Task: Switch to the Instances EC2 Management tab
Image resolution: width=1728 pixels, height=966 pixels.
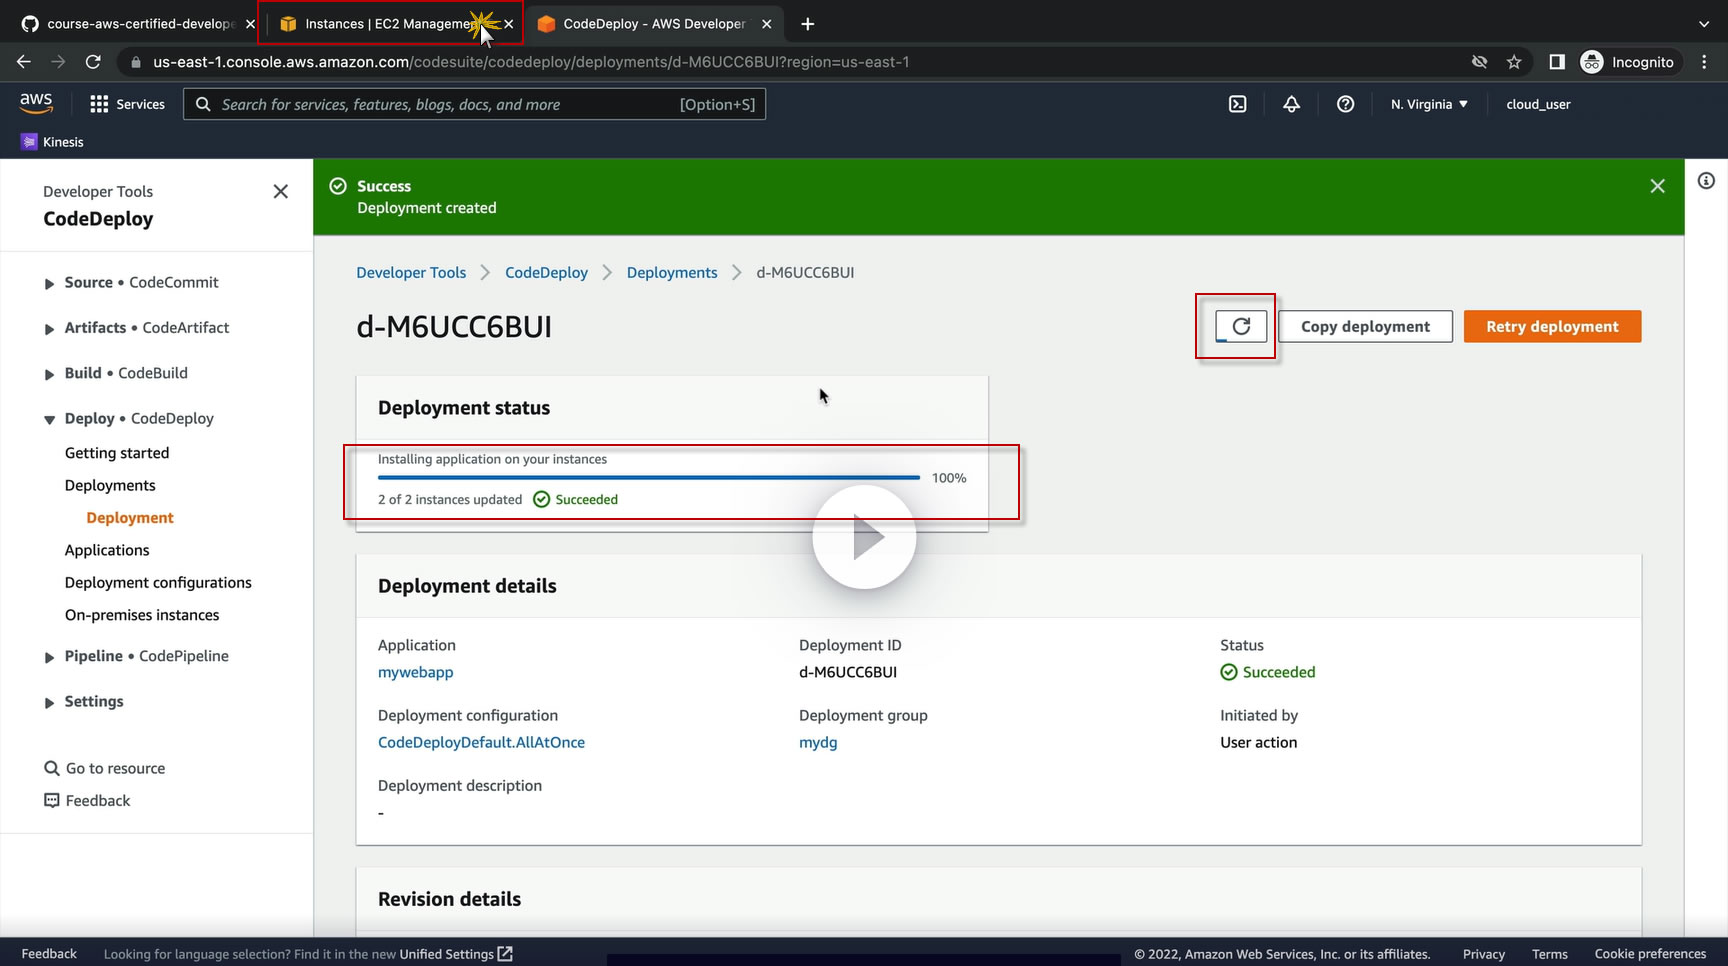Action: (x=390, y=24)
